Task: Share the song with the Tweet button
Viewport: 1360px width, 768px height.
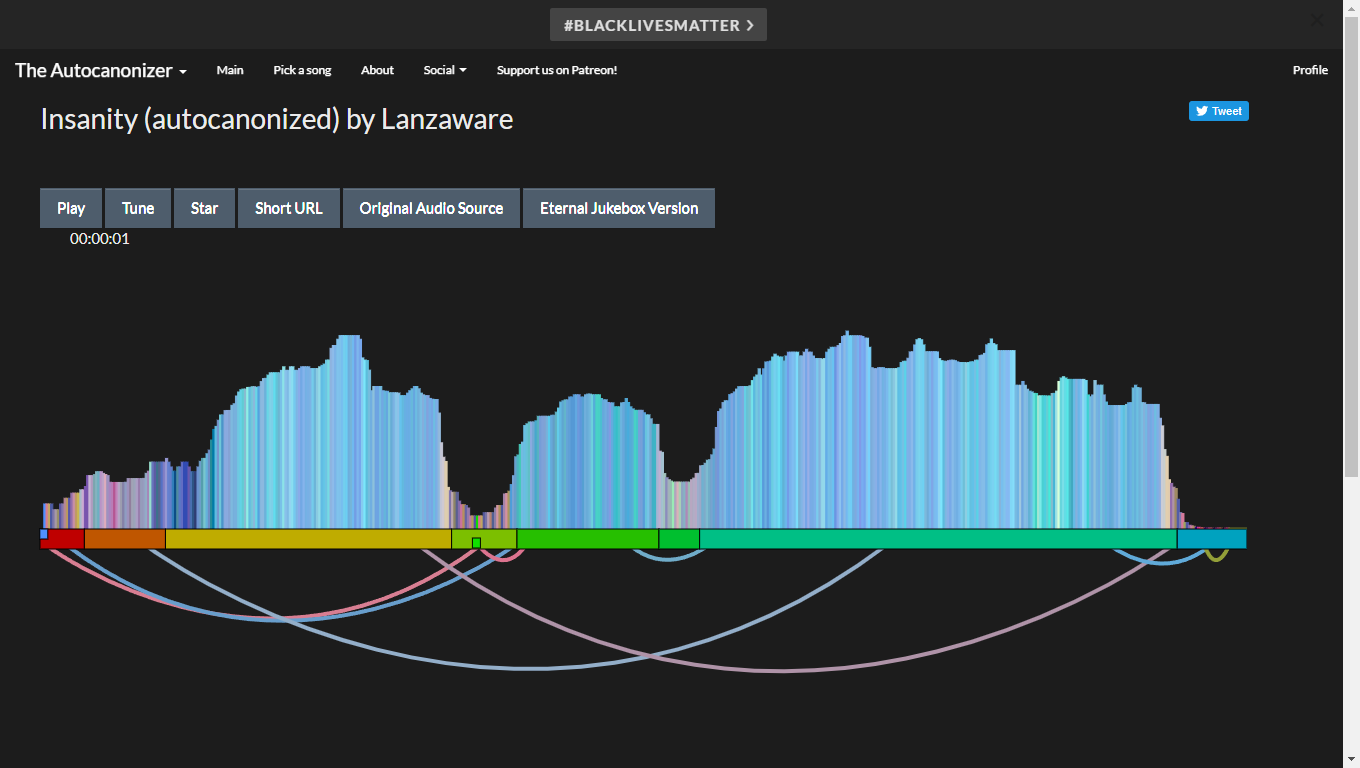Action: (x=1219, y=111)
